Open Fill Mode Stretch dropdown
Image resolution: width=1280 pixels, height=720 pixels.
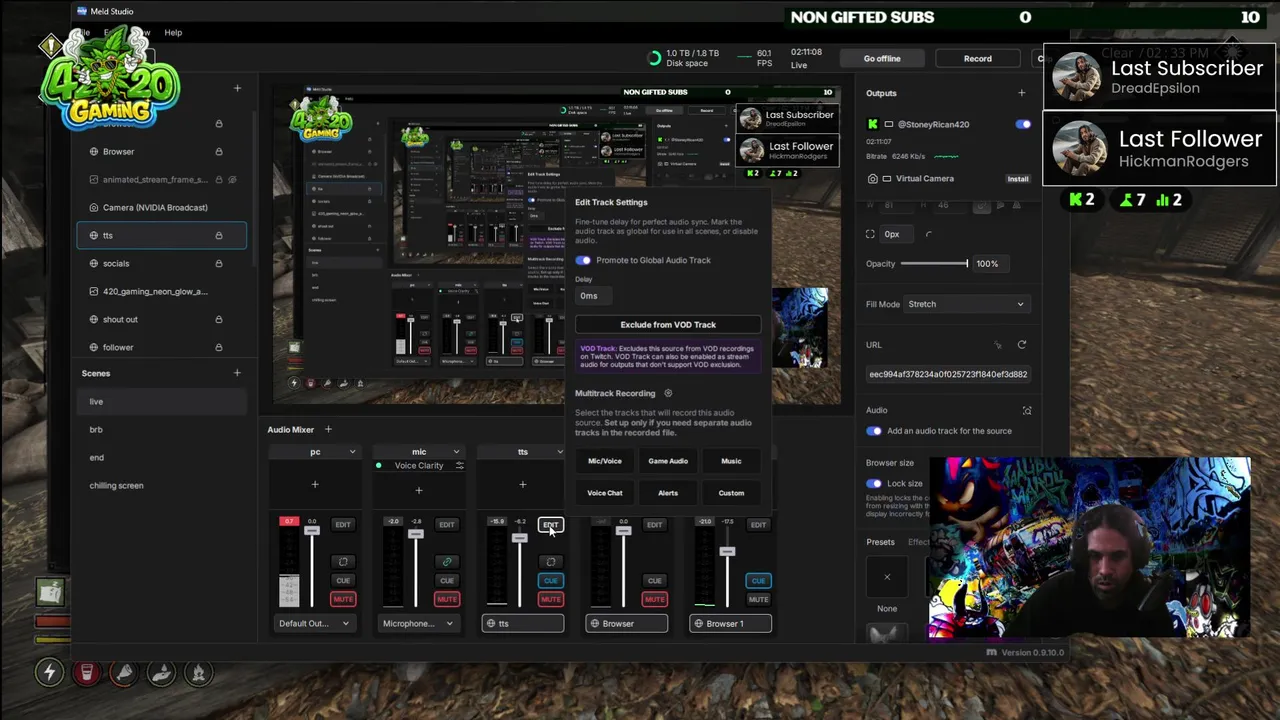(x=965, y=304)
